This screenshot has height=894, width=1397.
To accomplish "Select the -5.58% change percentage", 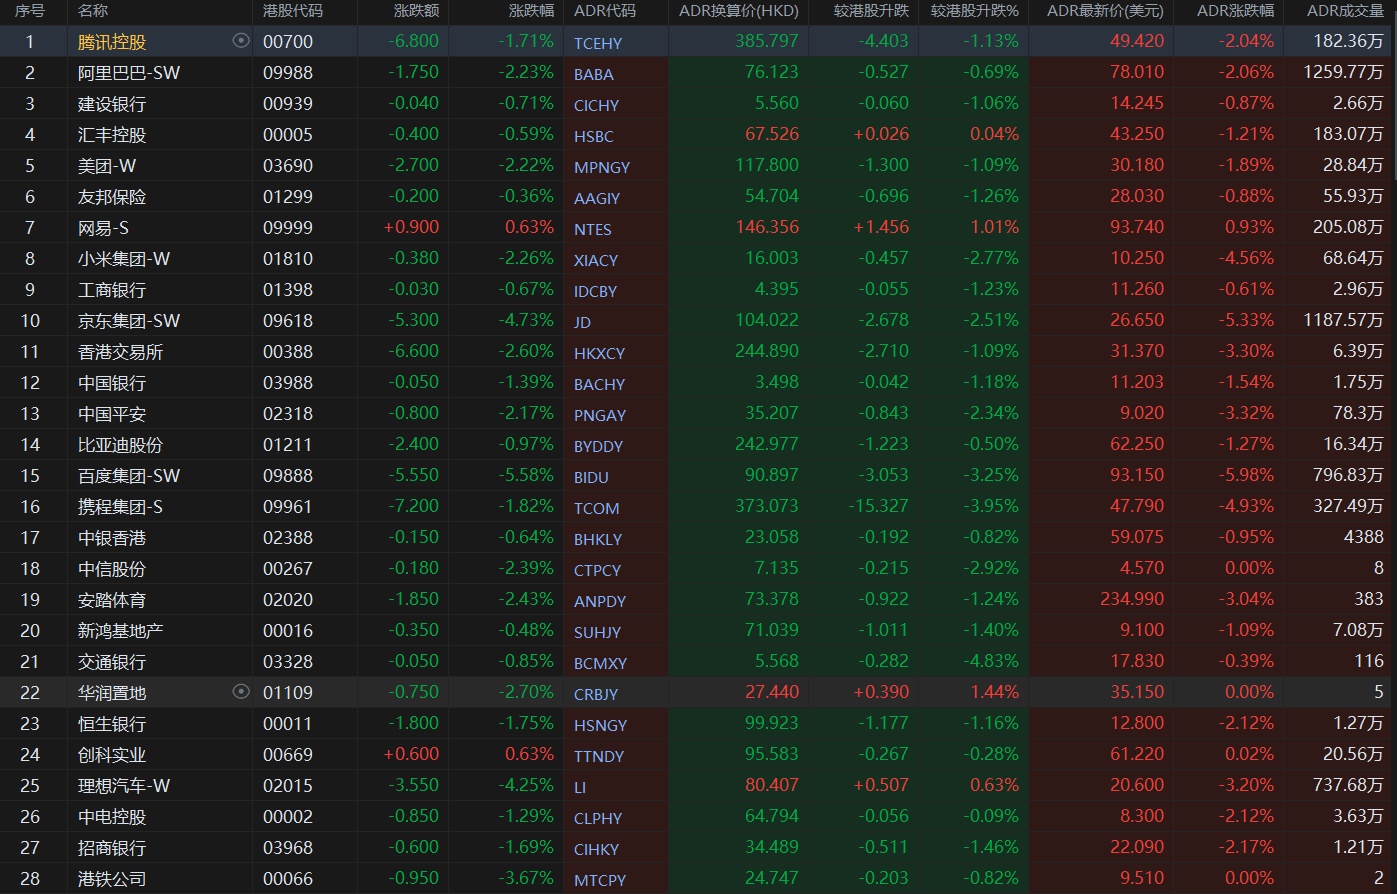I will [526, 476].
